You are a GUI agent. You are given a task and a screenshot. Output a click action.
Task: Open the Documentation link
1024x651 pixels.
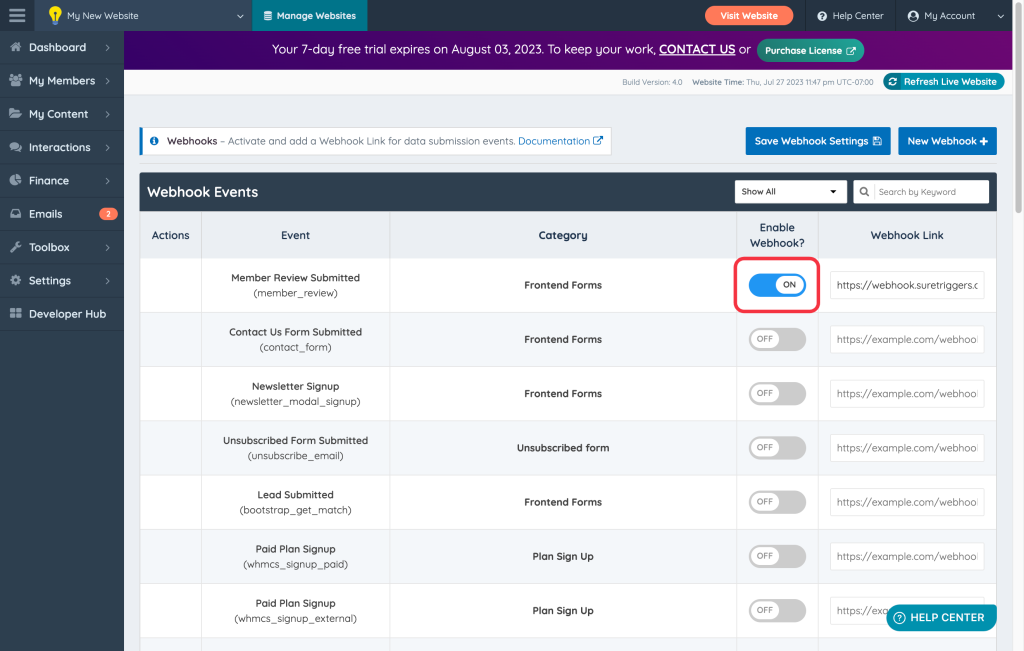tap(559, 141)
